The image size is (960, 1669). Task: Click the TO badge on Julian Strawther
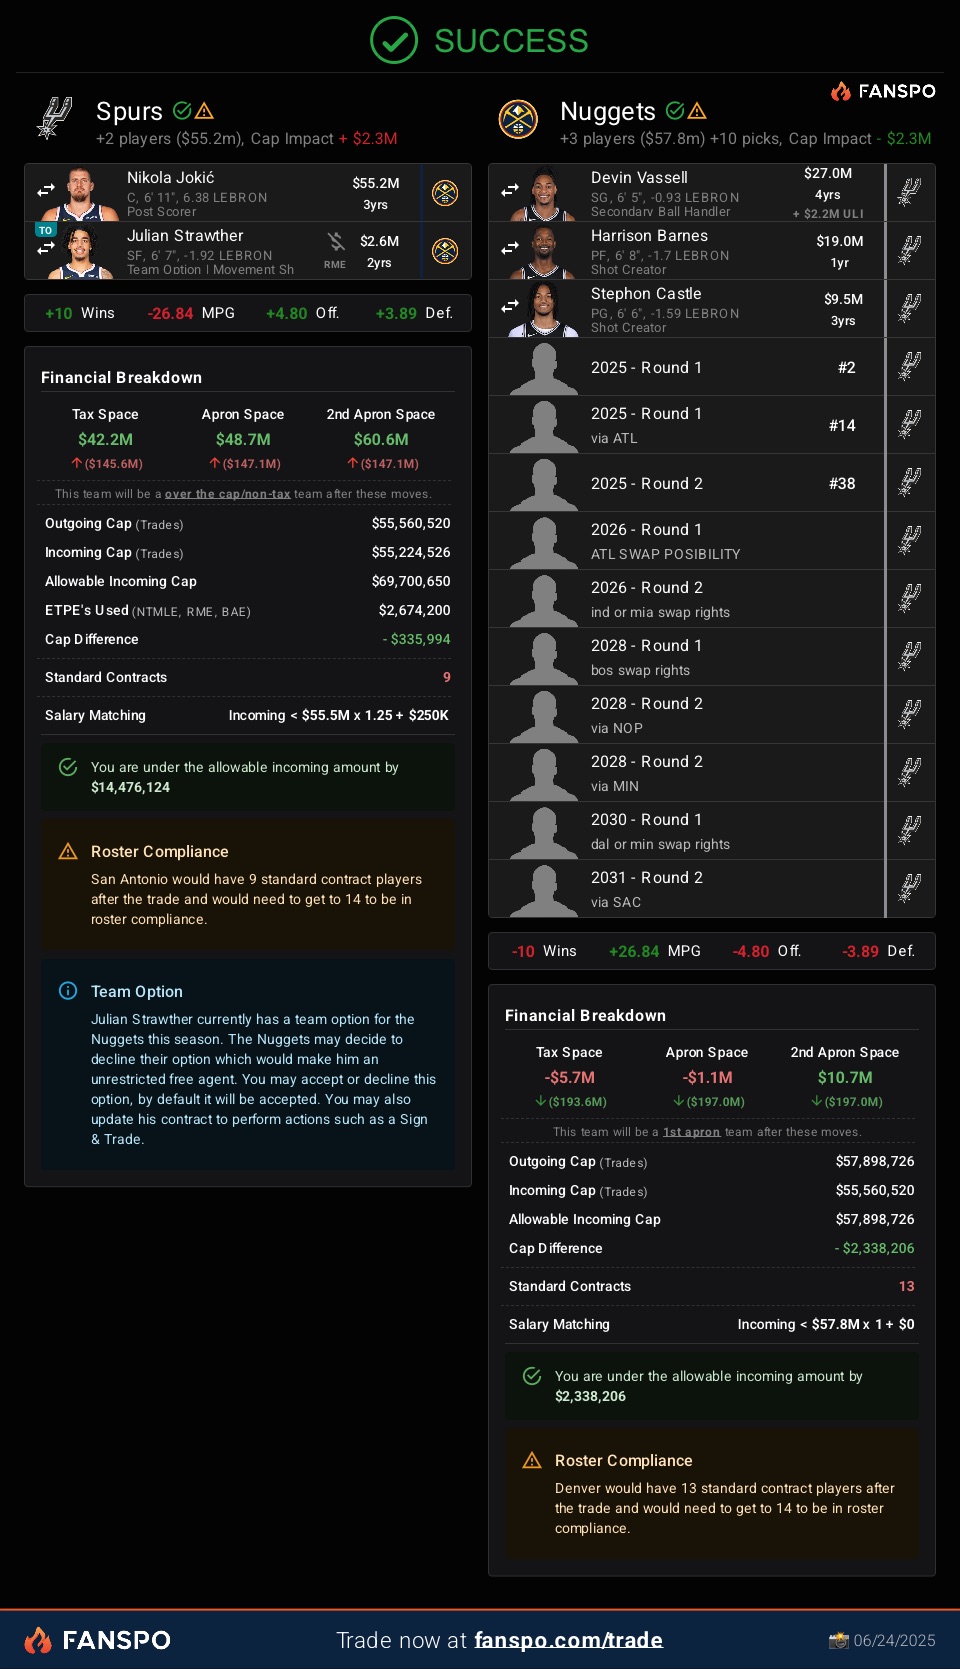[x=45, y=230]
